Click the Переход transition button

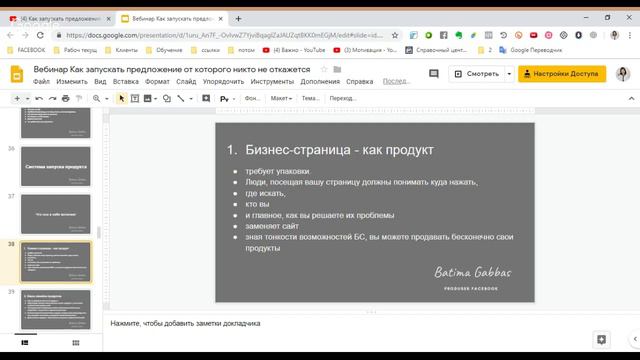click(x=343, y=98)
